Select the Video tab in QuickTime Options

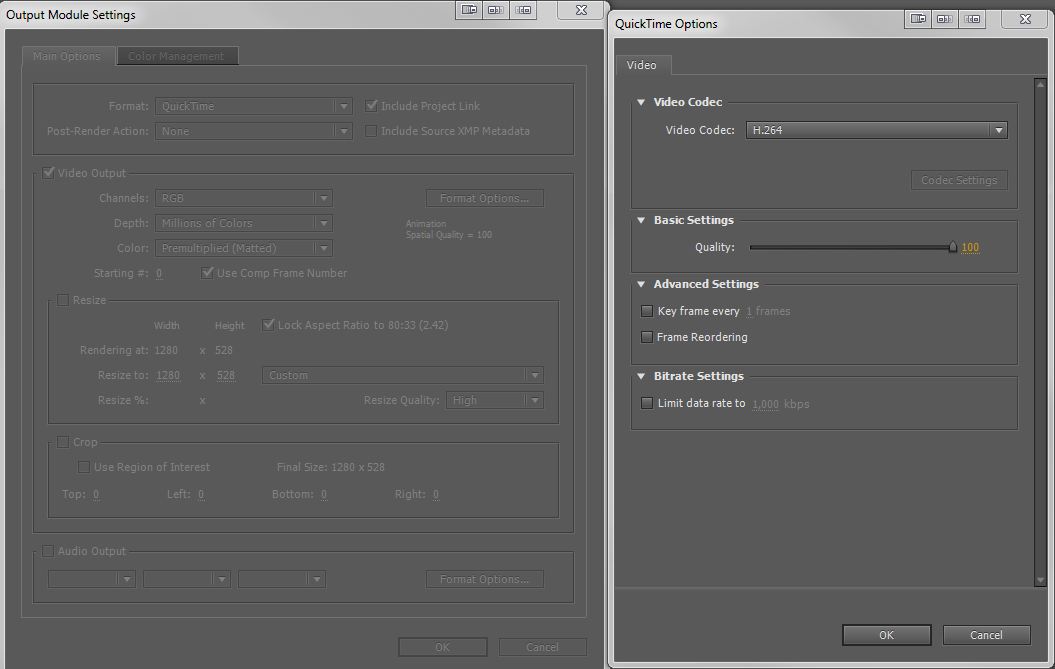click(642, 65)
